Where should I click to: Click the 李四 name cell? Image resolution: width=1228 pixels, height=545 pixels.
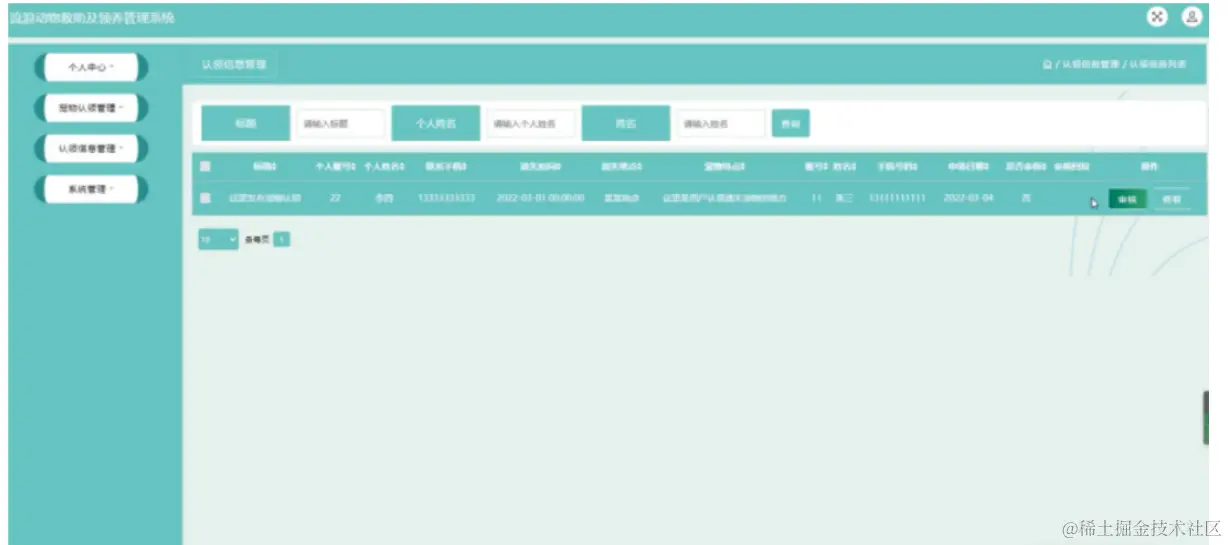click(384, 198)
